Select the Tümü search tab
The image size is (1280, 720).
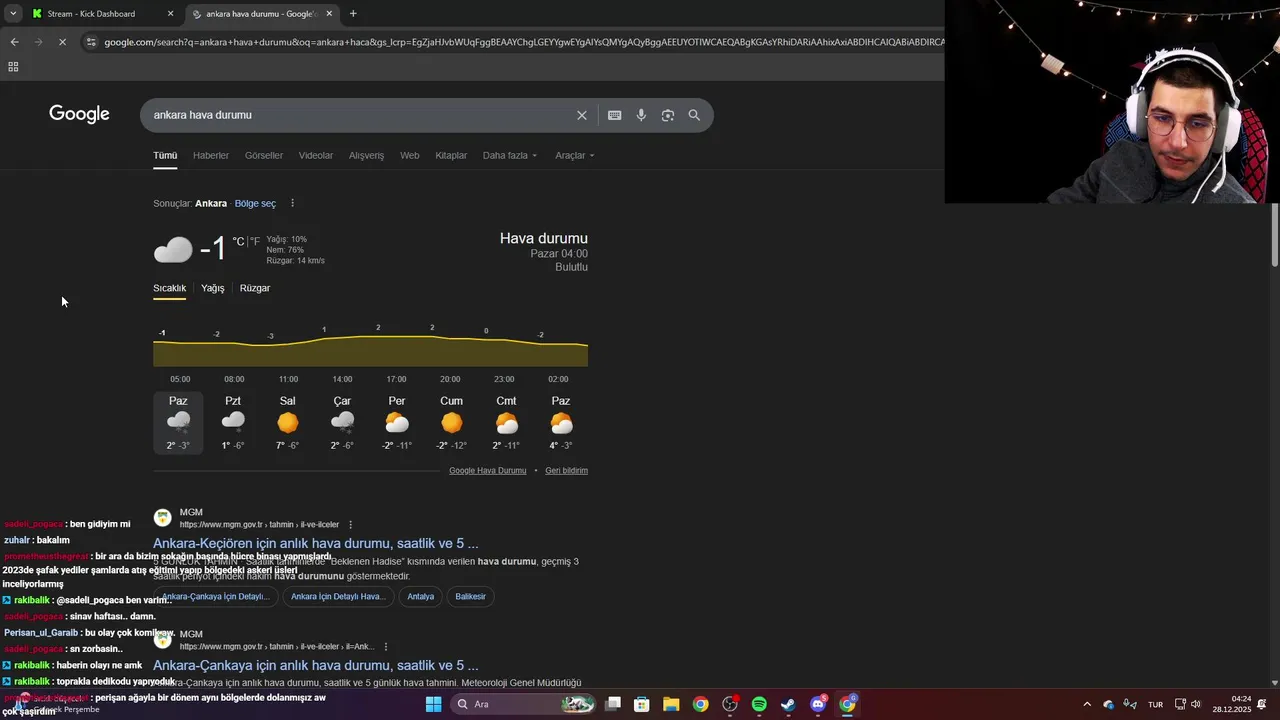[165, 155]
